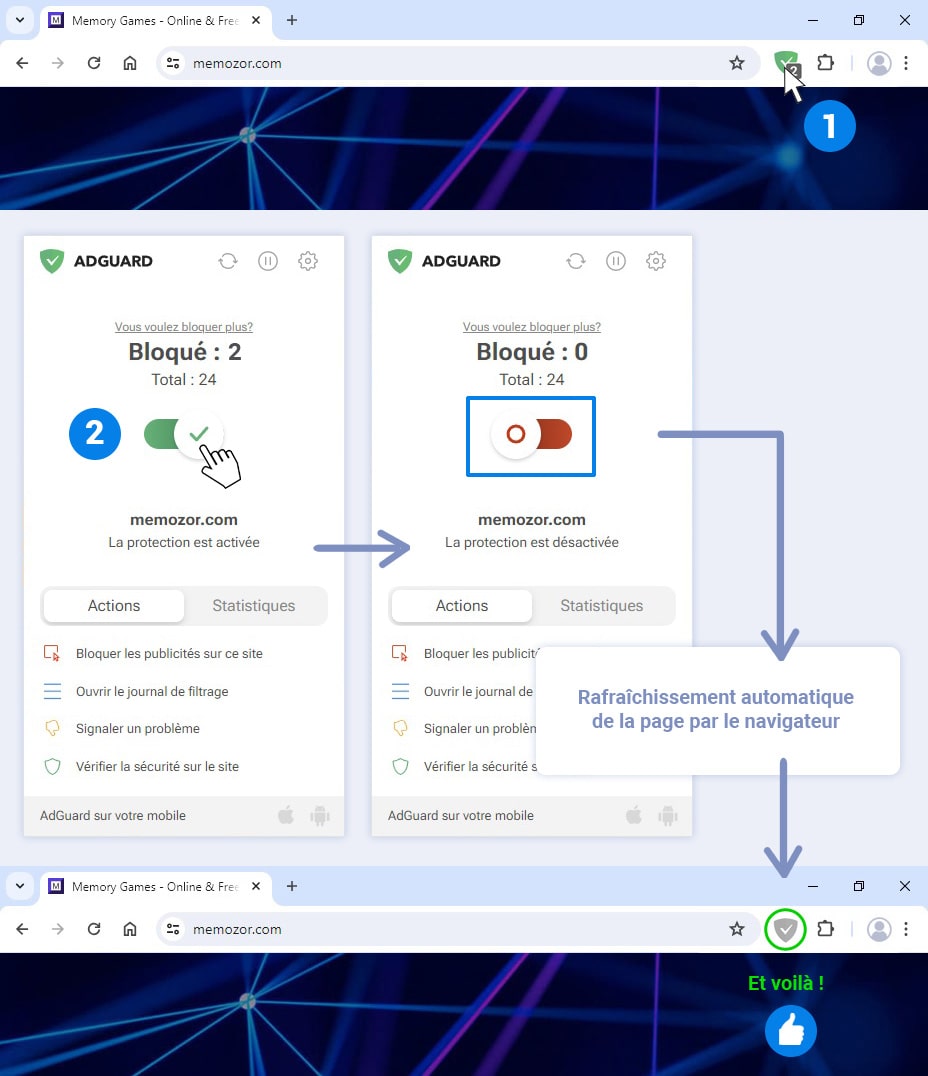Select Bloquer les publicités sur ce site
Viewport: 928px width, 1076px height.
point(170,653)
